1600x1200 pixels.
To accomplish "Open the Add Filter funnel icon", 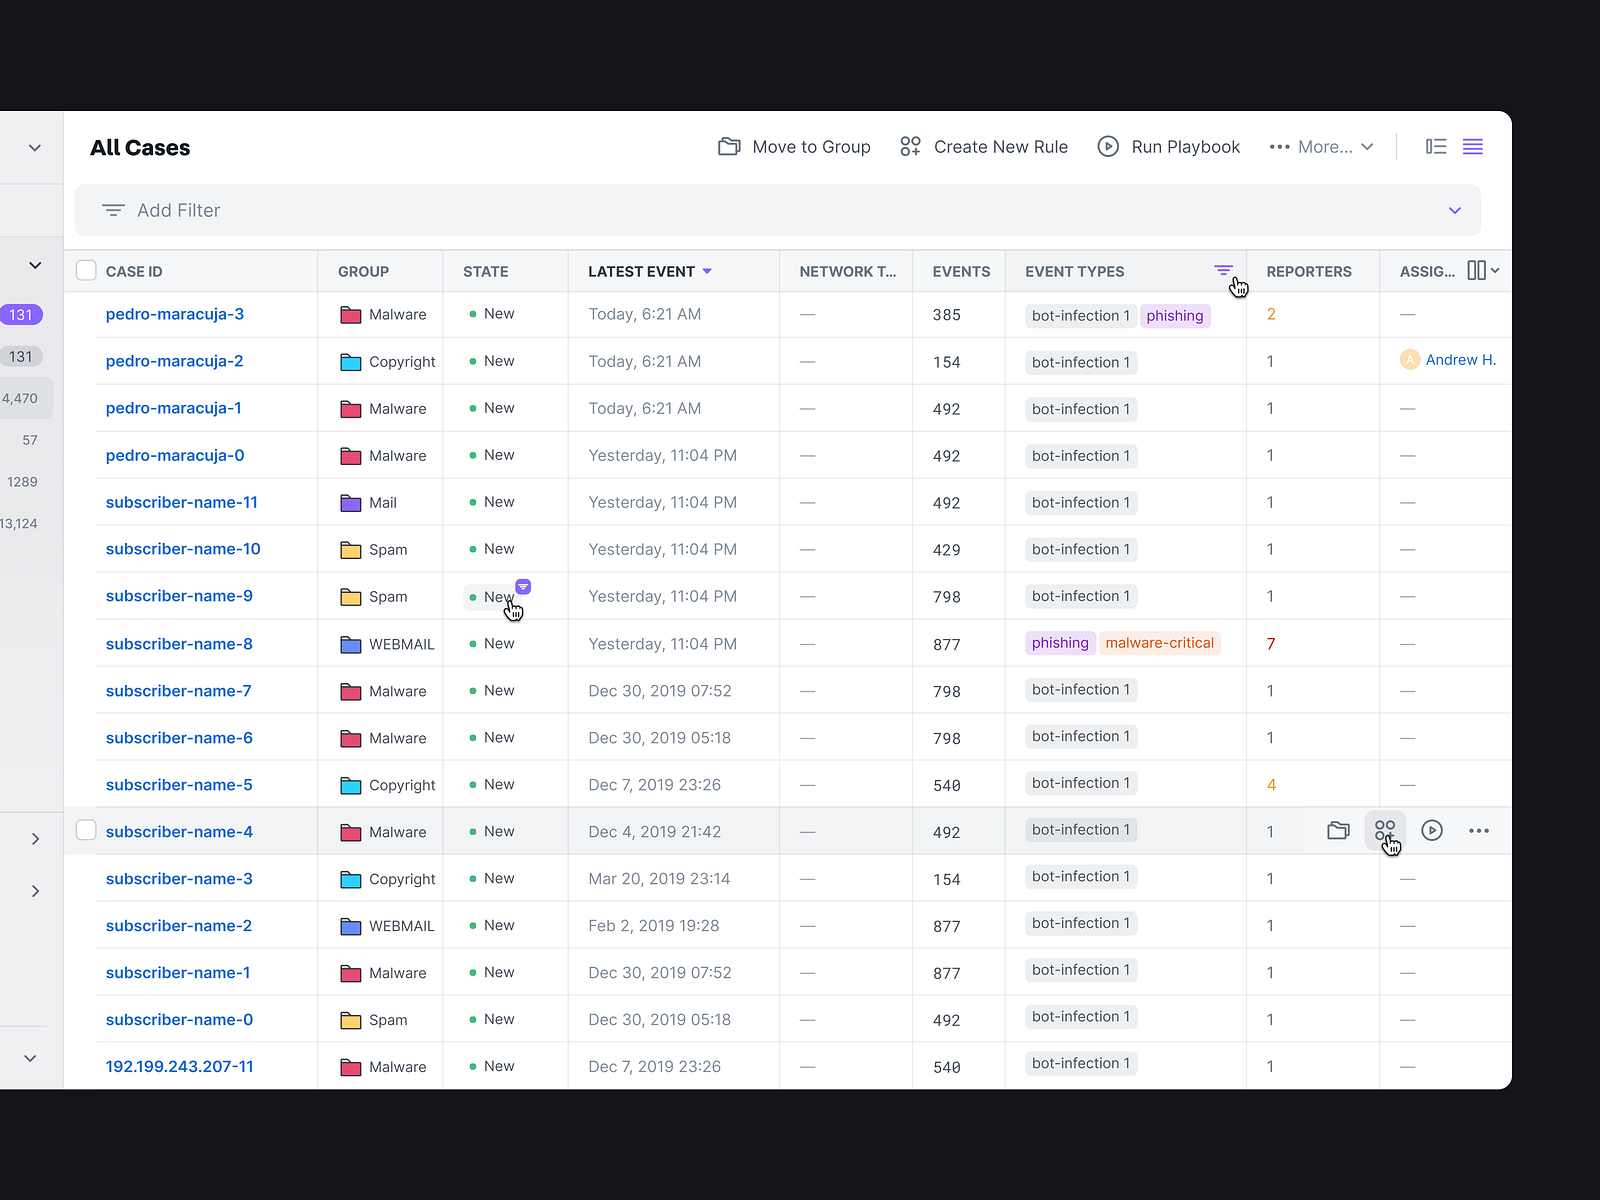I will point(114,210).
